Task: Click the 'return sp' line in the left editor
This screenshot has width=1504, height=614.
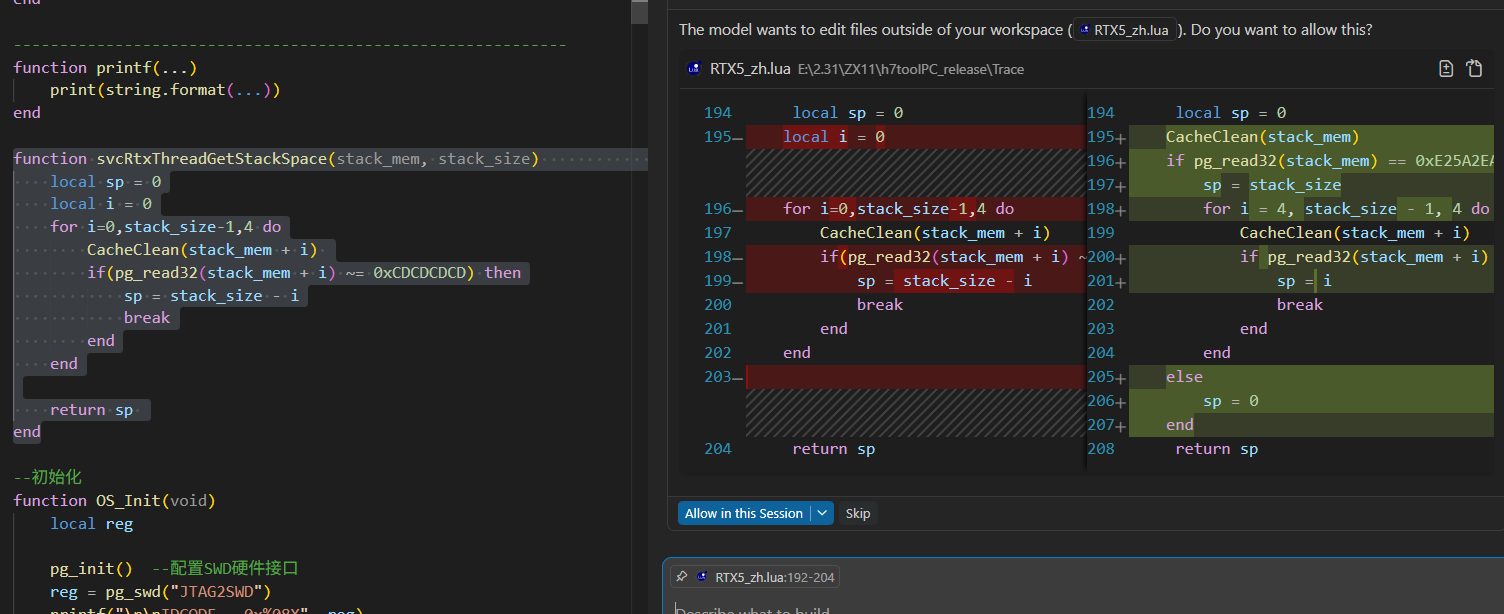Action: [92, 410]
